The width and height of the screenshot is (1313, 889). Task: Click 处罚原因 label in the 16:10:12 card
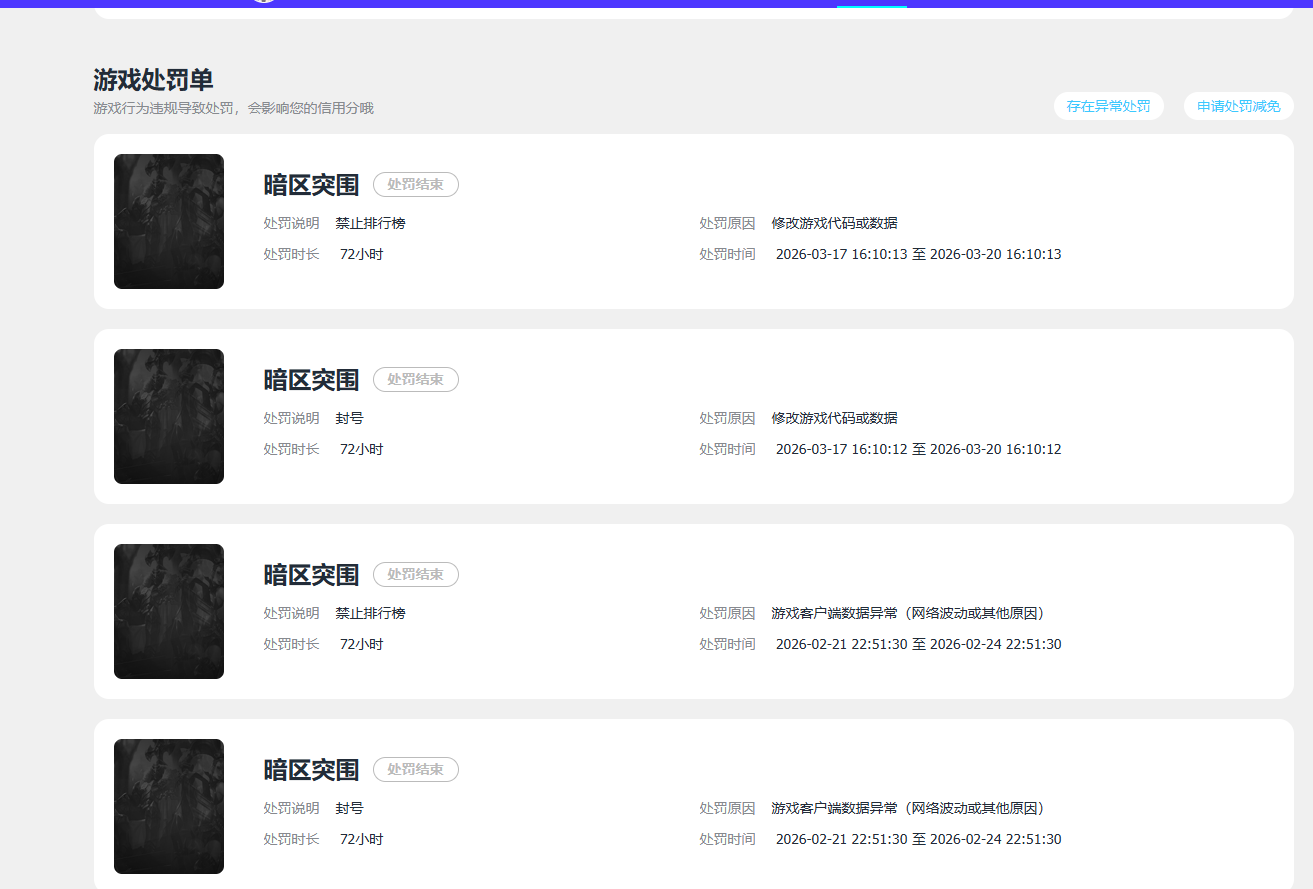point(728,419)
